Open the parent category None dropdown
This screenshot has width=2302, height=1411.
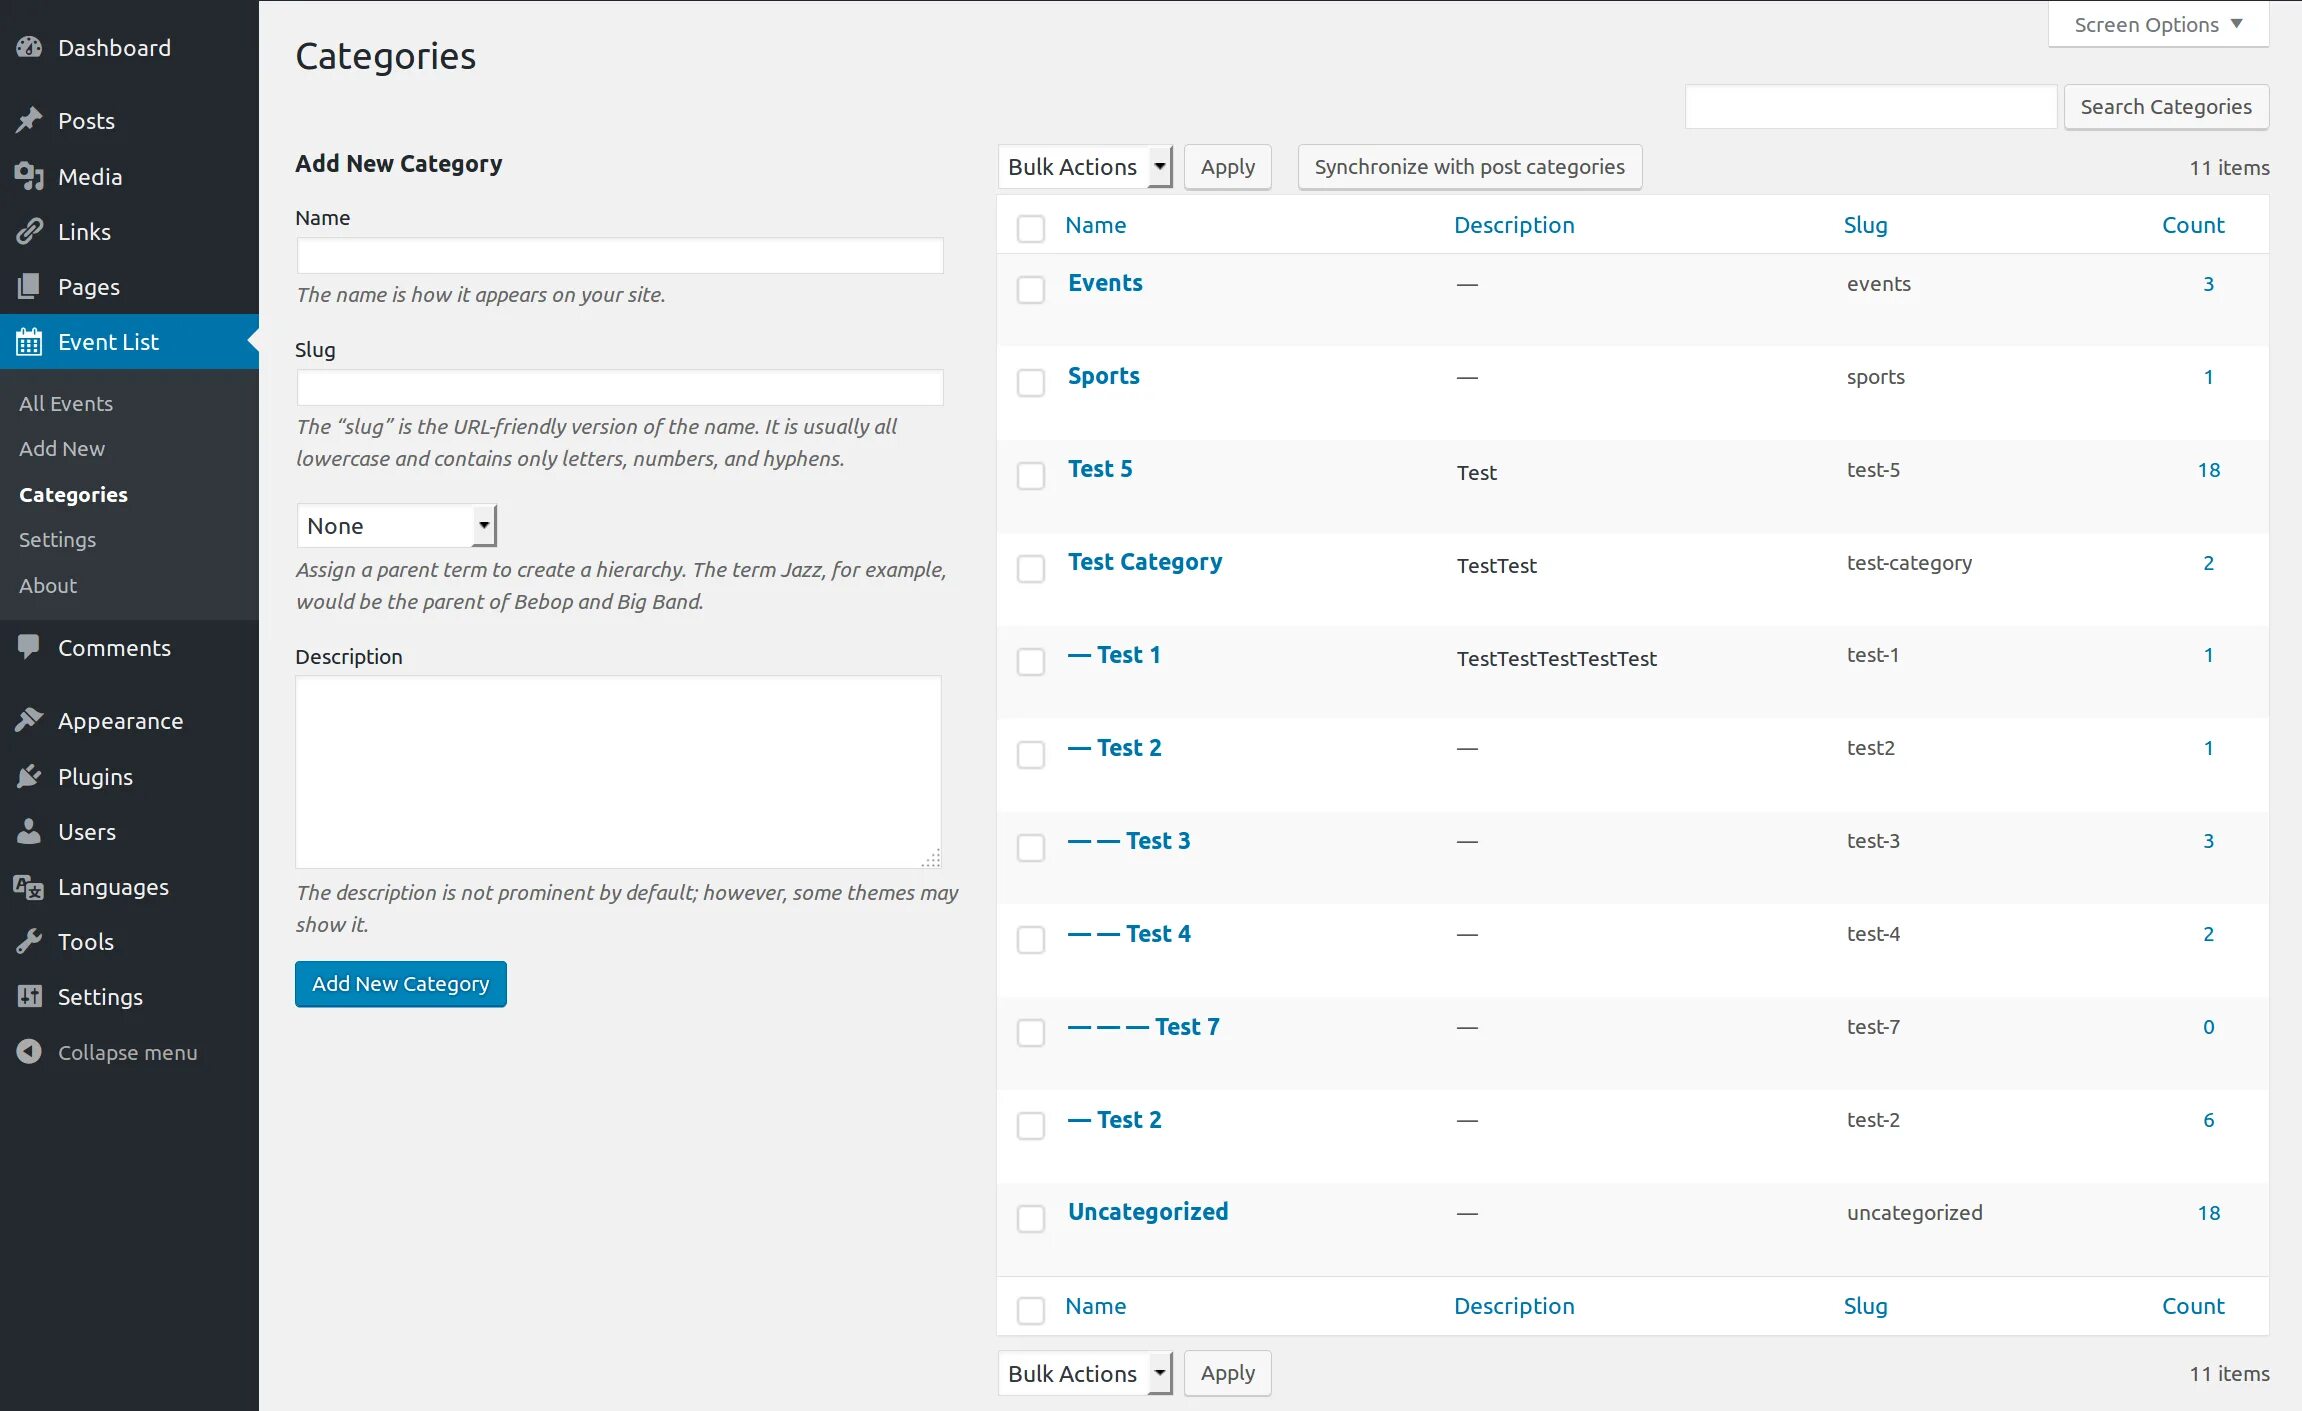tap(396, 526)
